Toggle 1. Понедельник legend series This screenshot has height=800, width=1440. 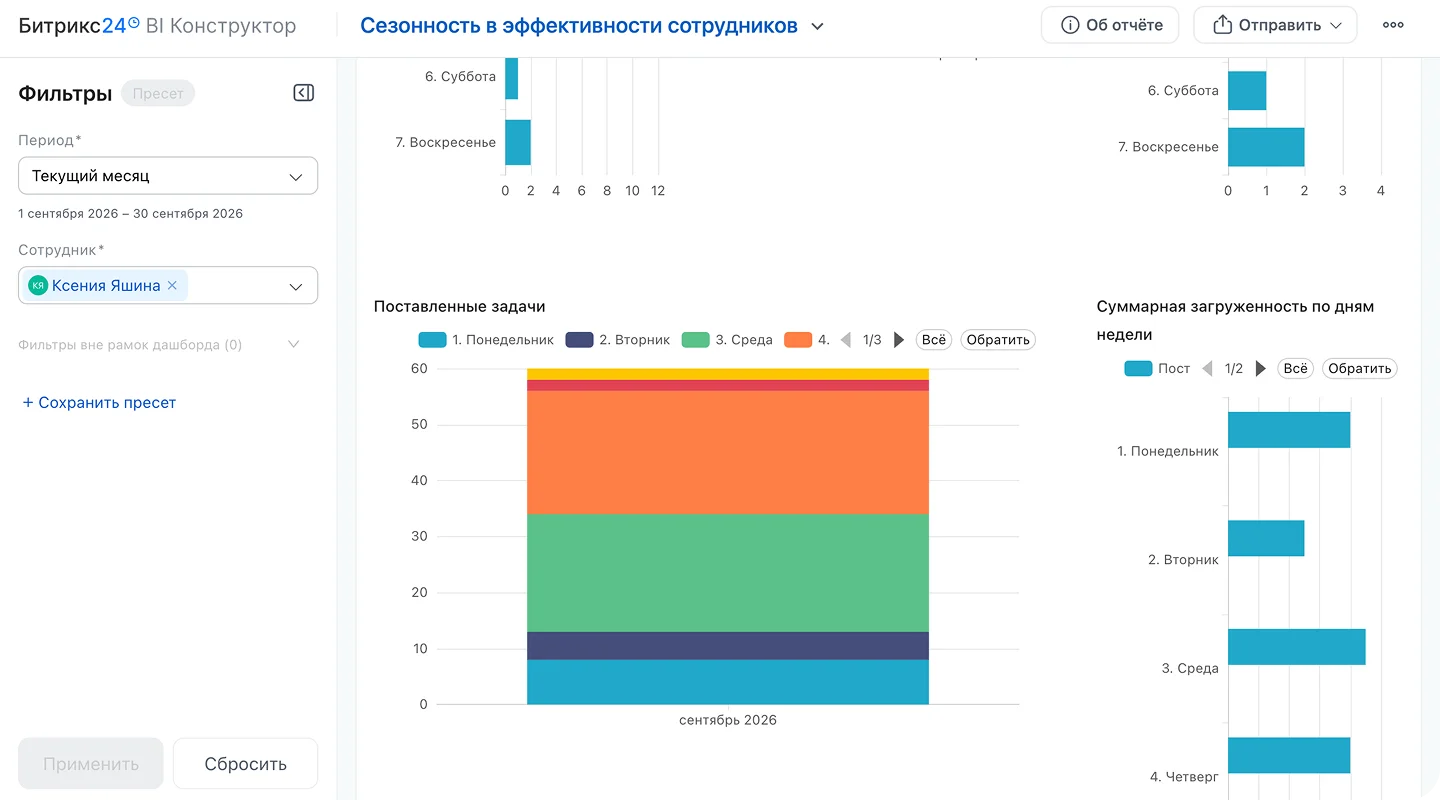point(486,340)
